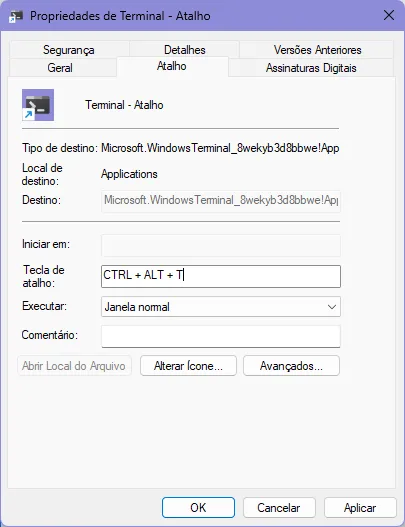Screen dimensions: 405x527
Task: Click the Cancelar button
Action: tap(279, 508)
